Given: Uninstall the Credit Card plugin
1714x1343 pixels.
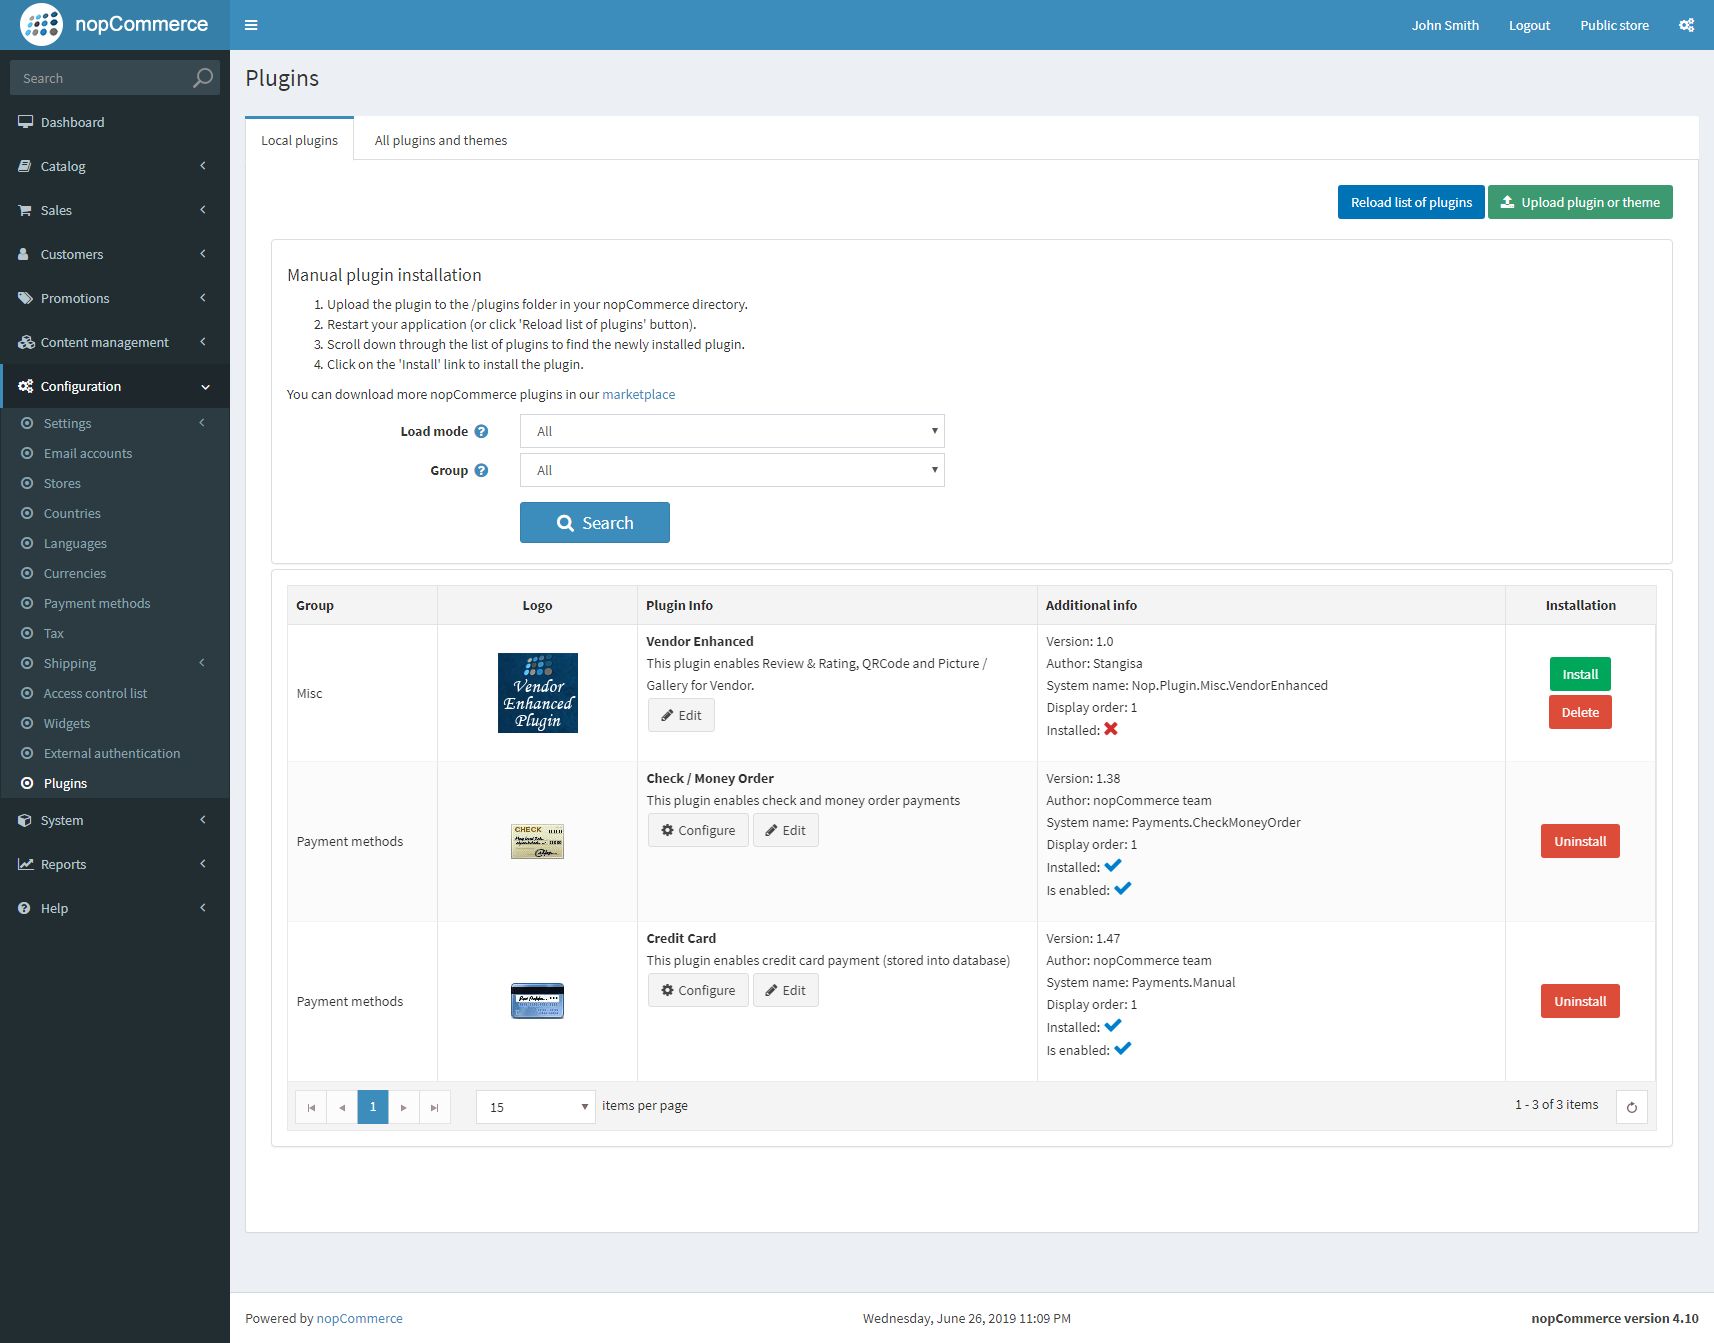Looking at the screenshot, I should pos(1580,1001).
